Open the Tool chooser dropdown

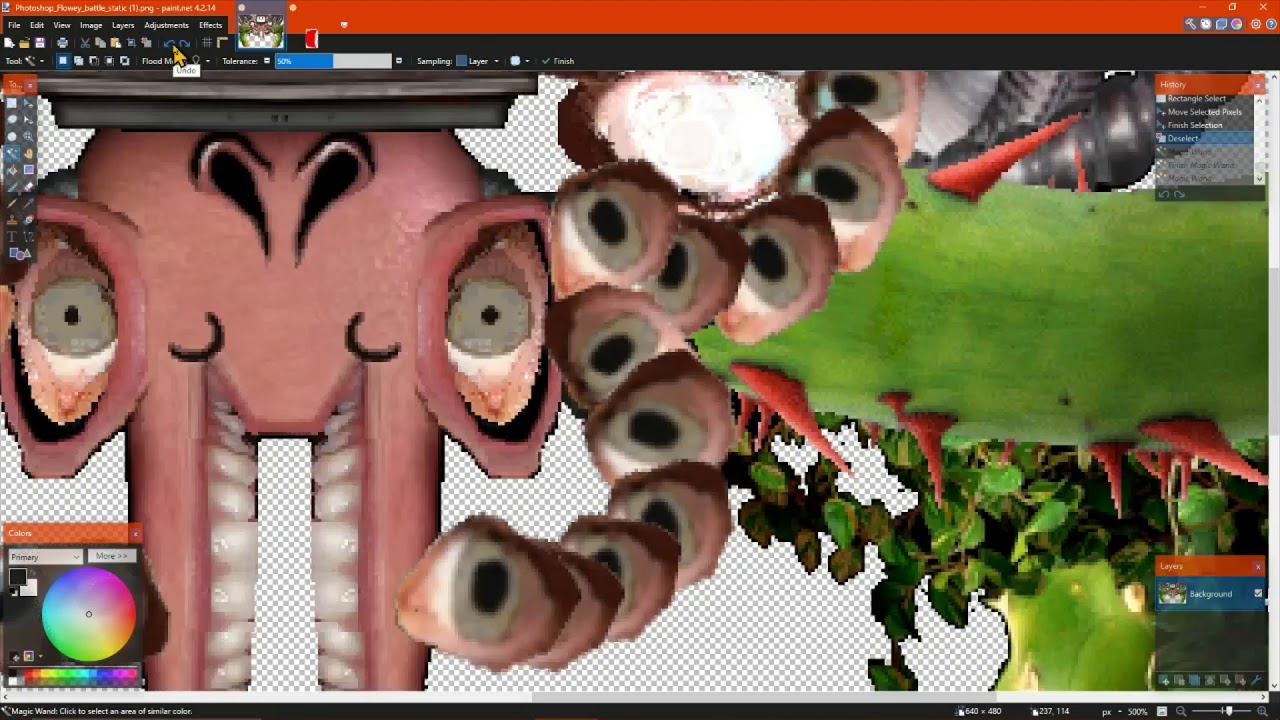(x=35, y=61)
